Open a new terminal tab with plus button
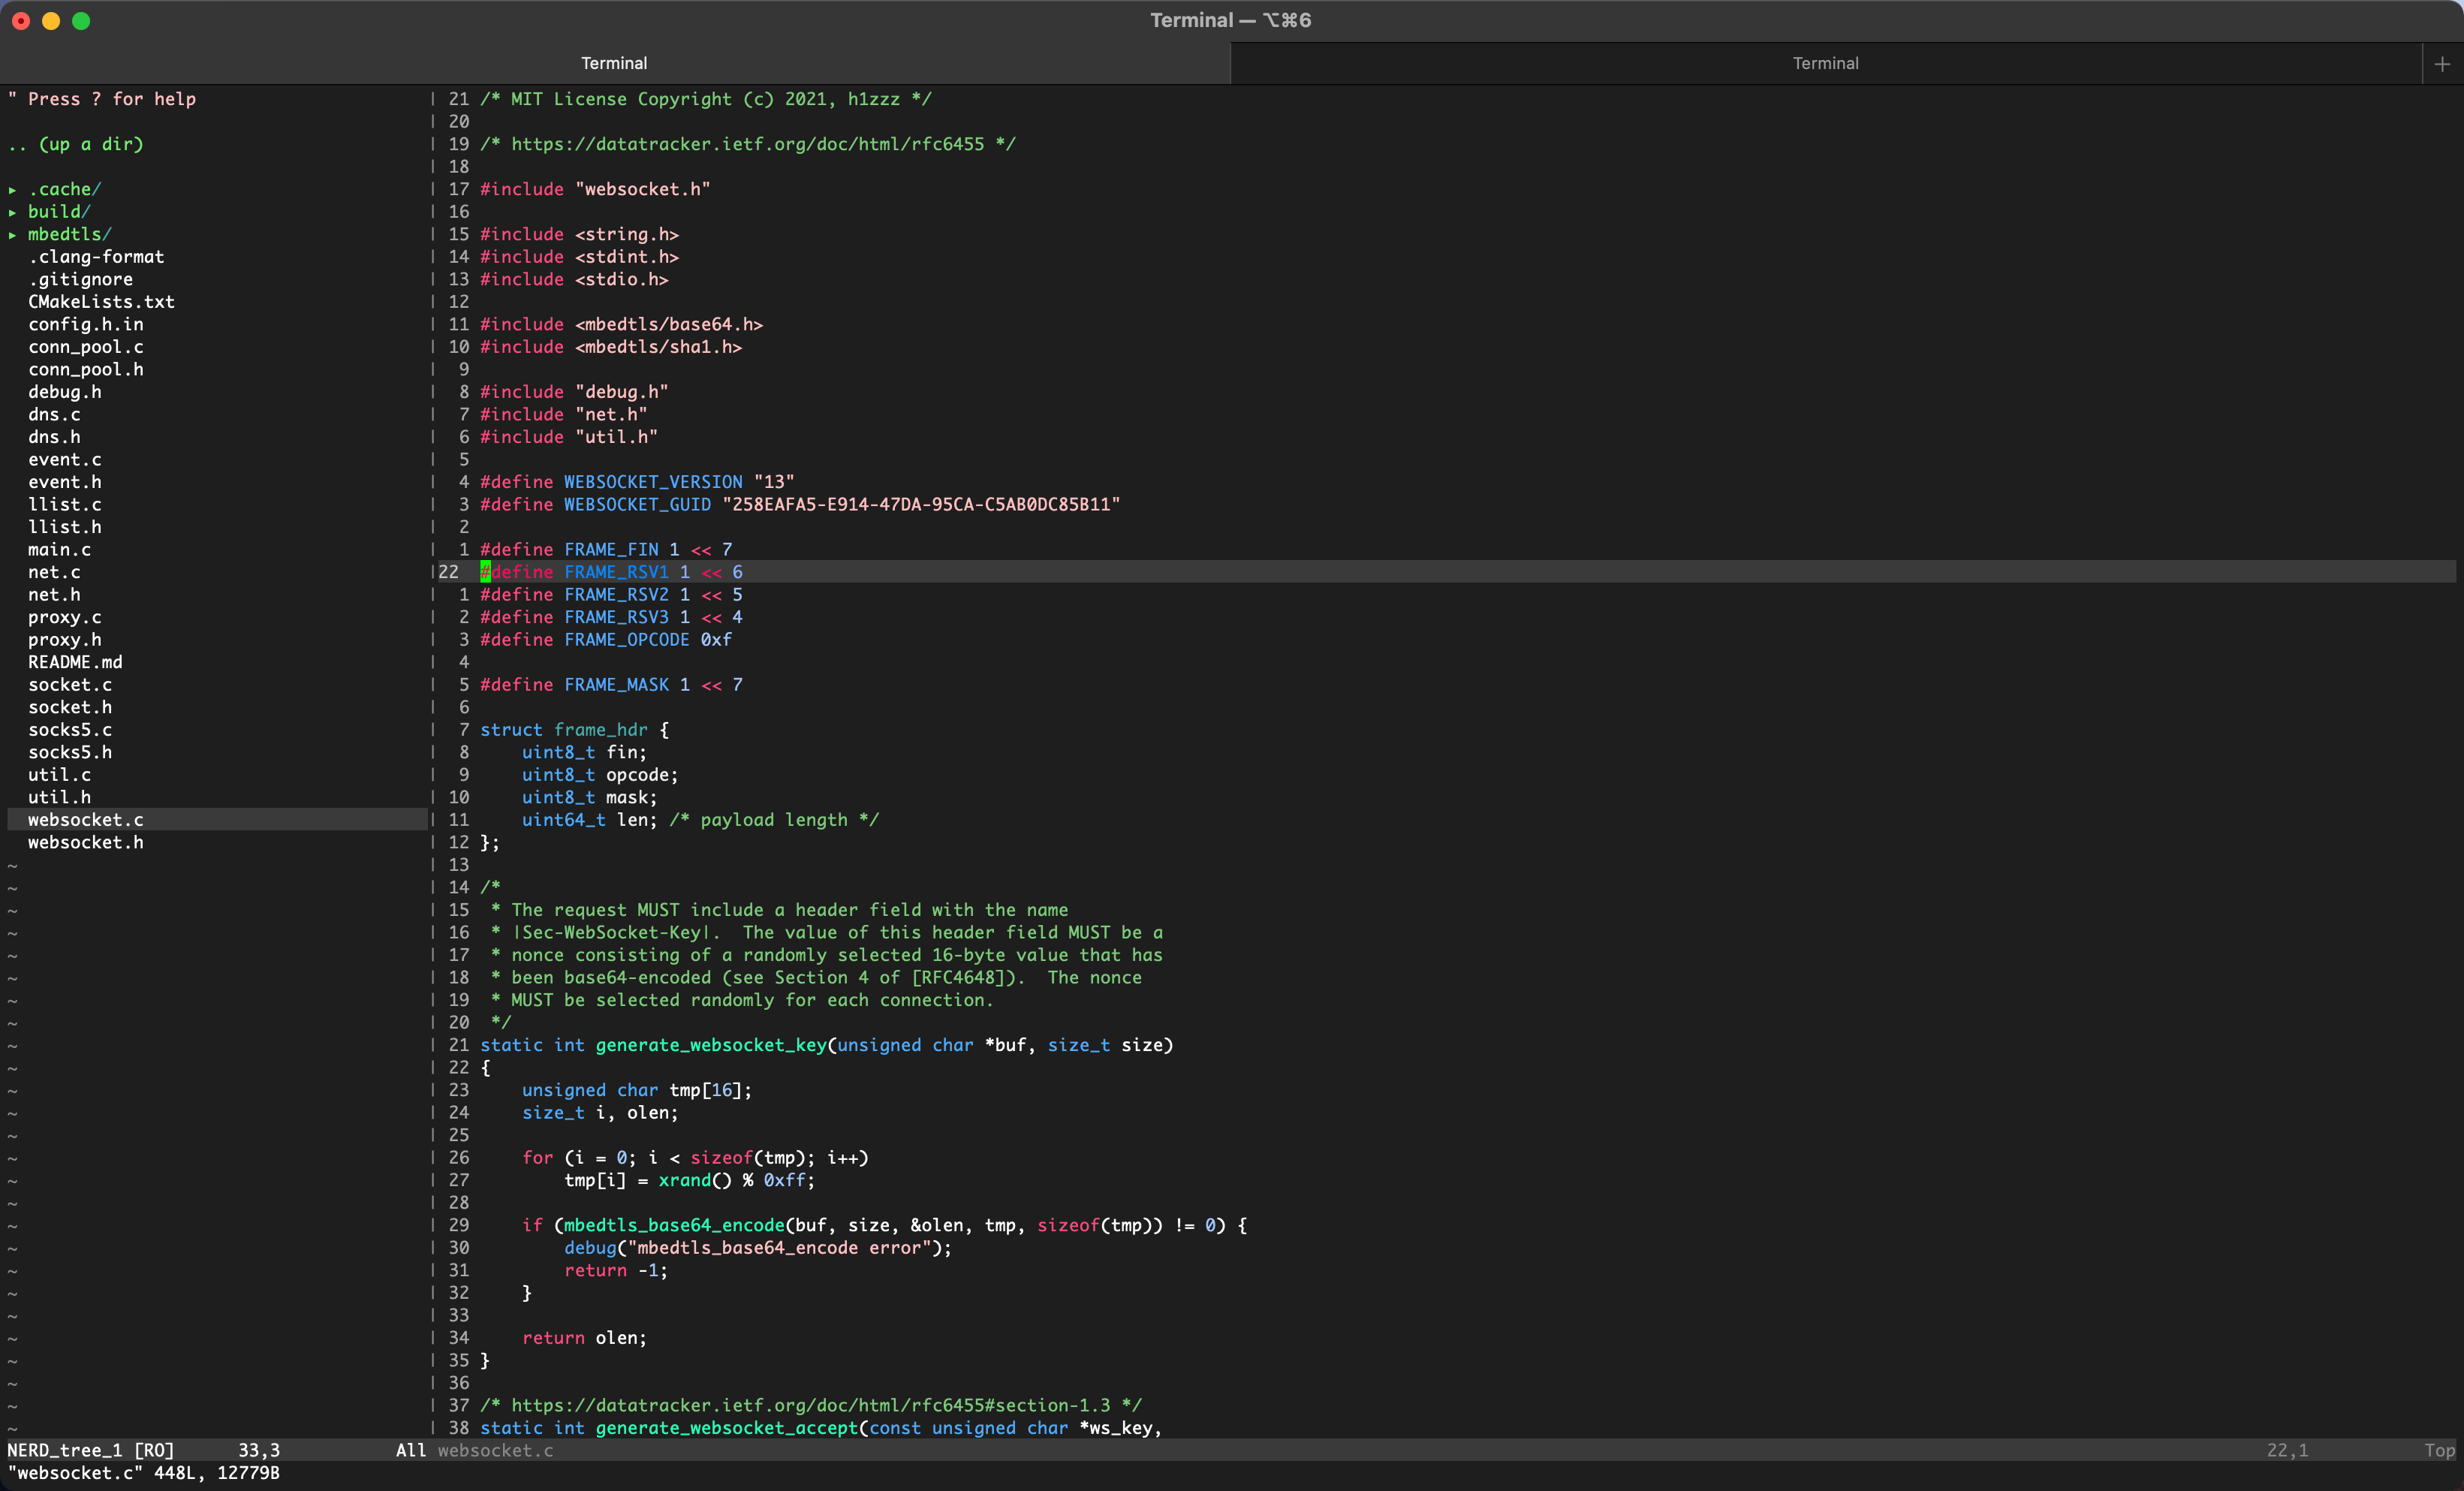Viewport: 2464px width, 1491px height. click(x=2442, y=63)
